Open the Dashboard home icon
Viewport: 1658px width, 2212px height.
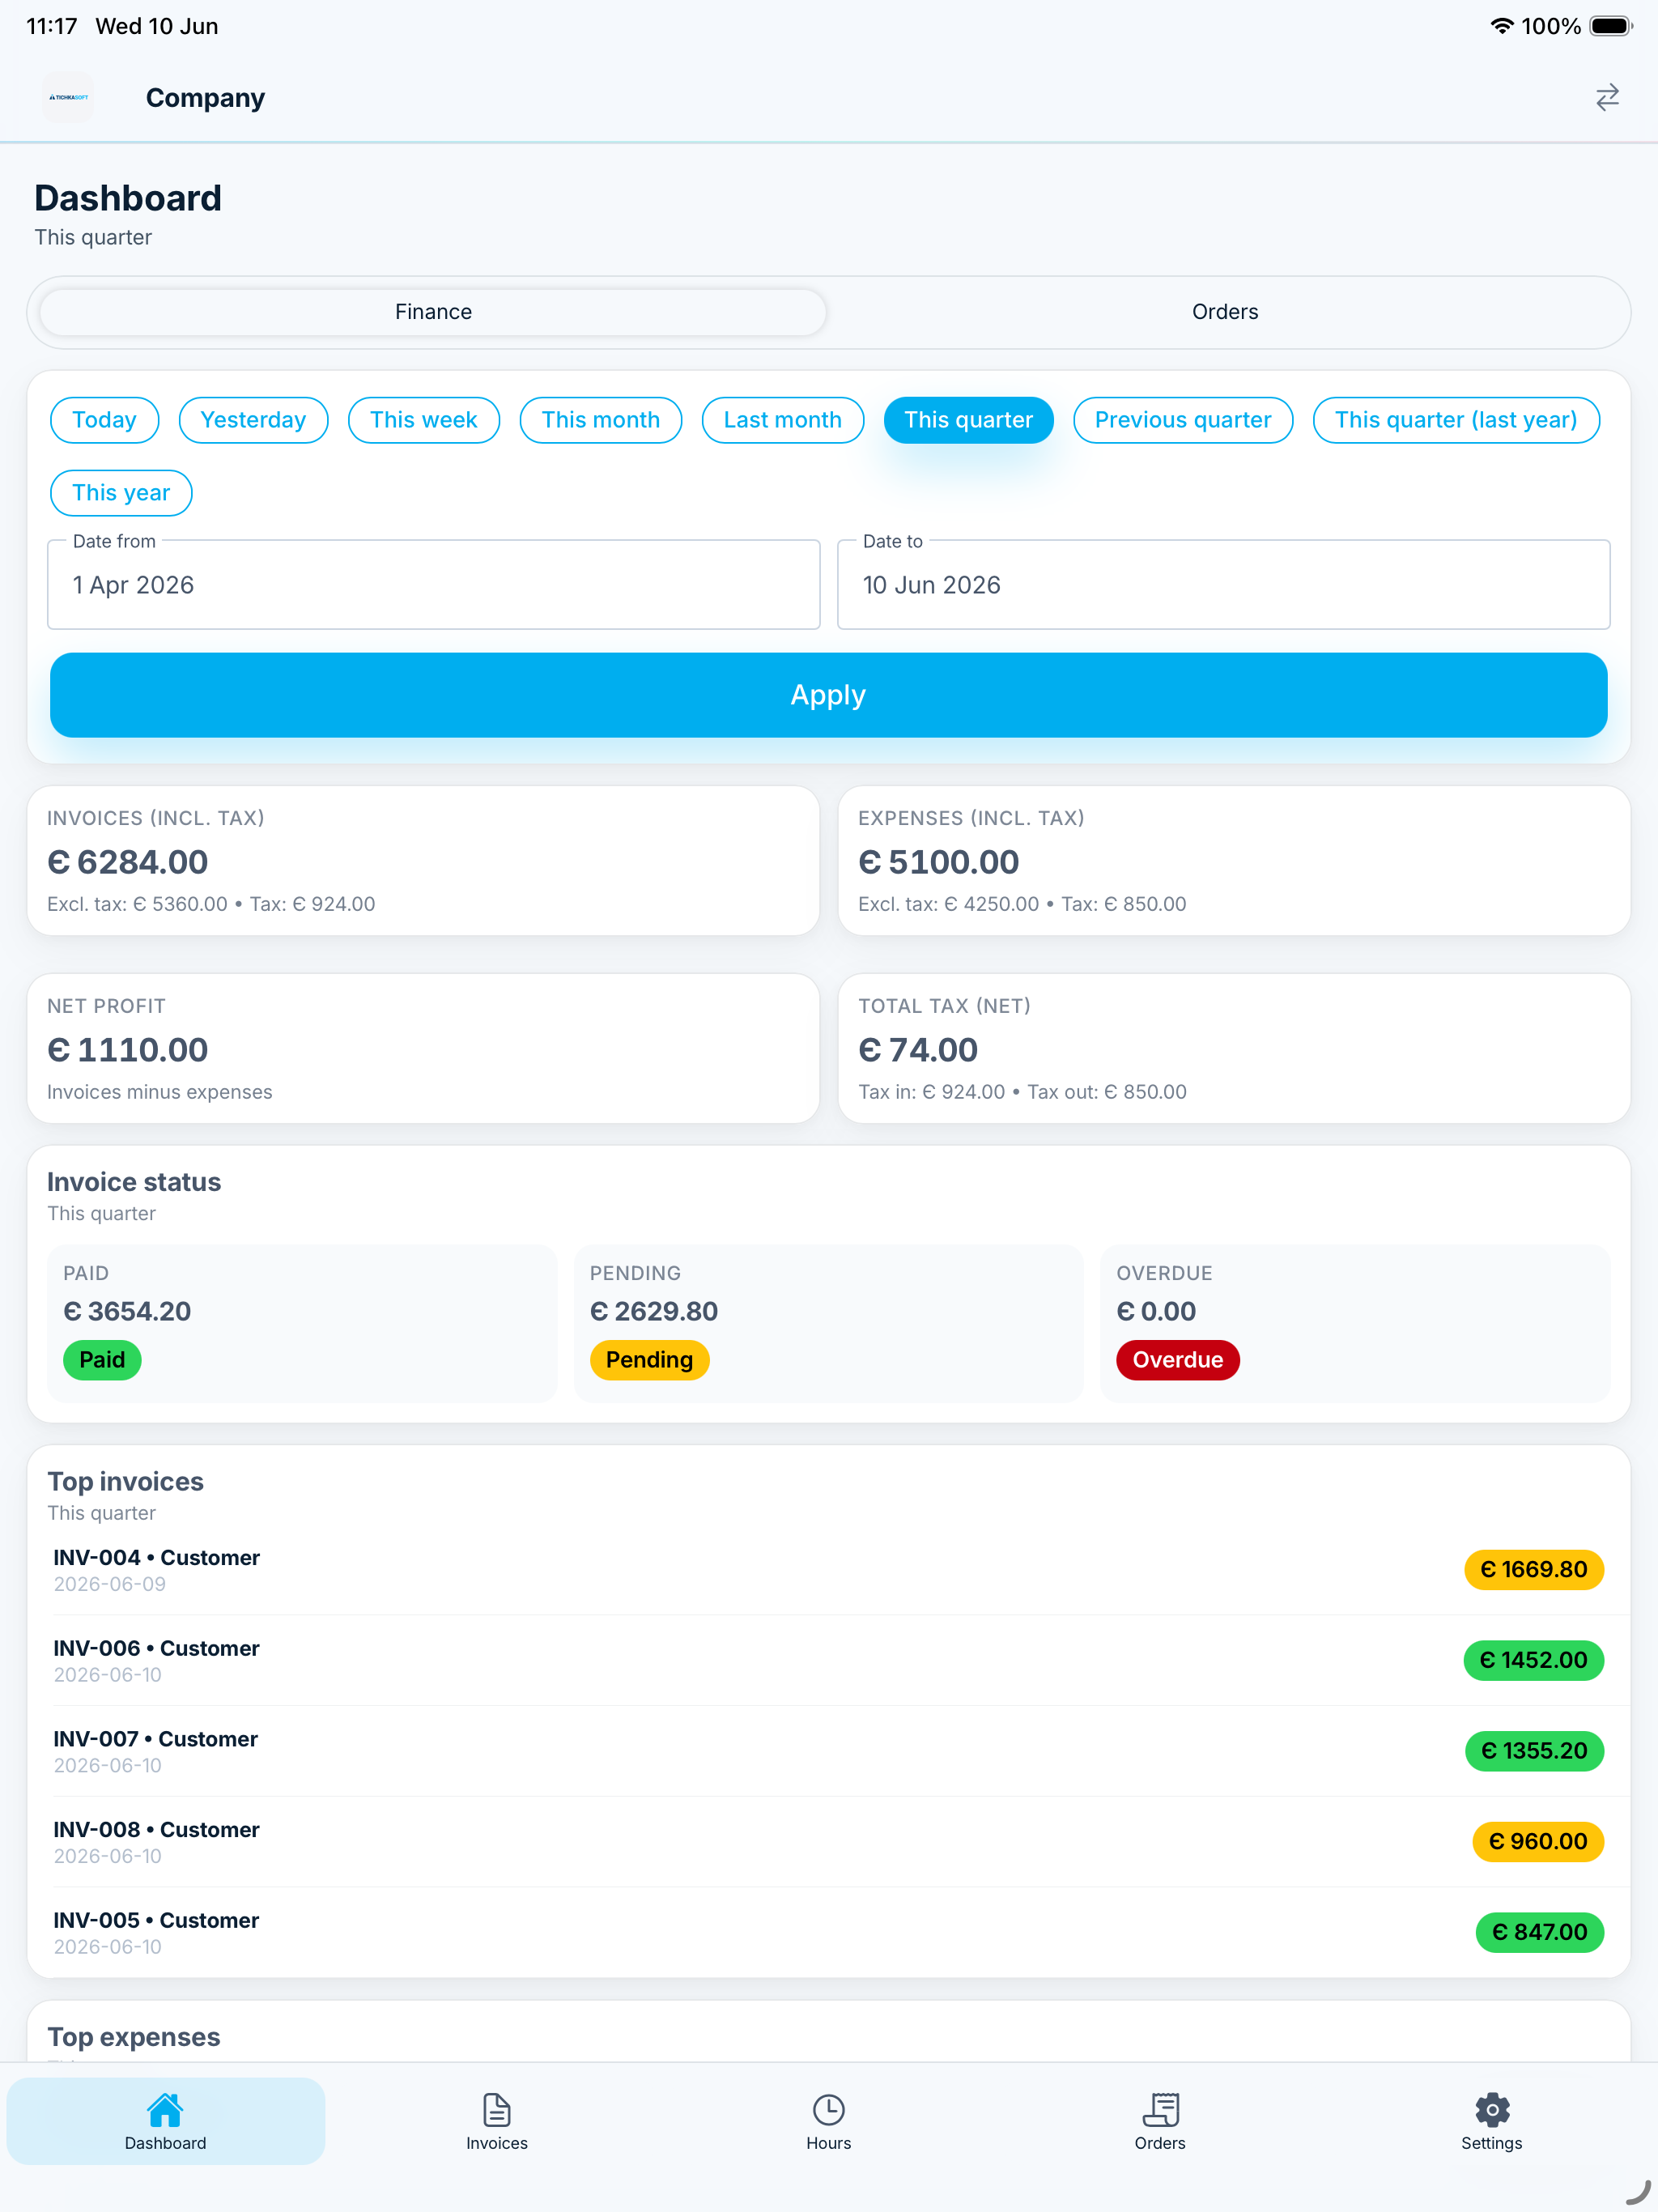(x=165, y=2109)
